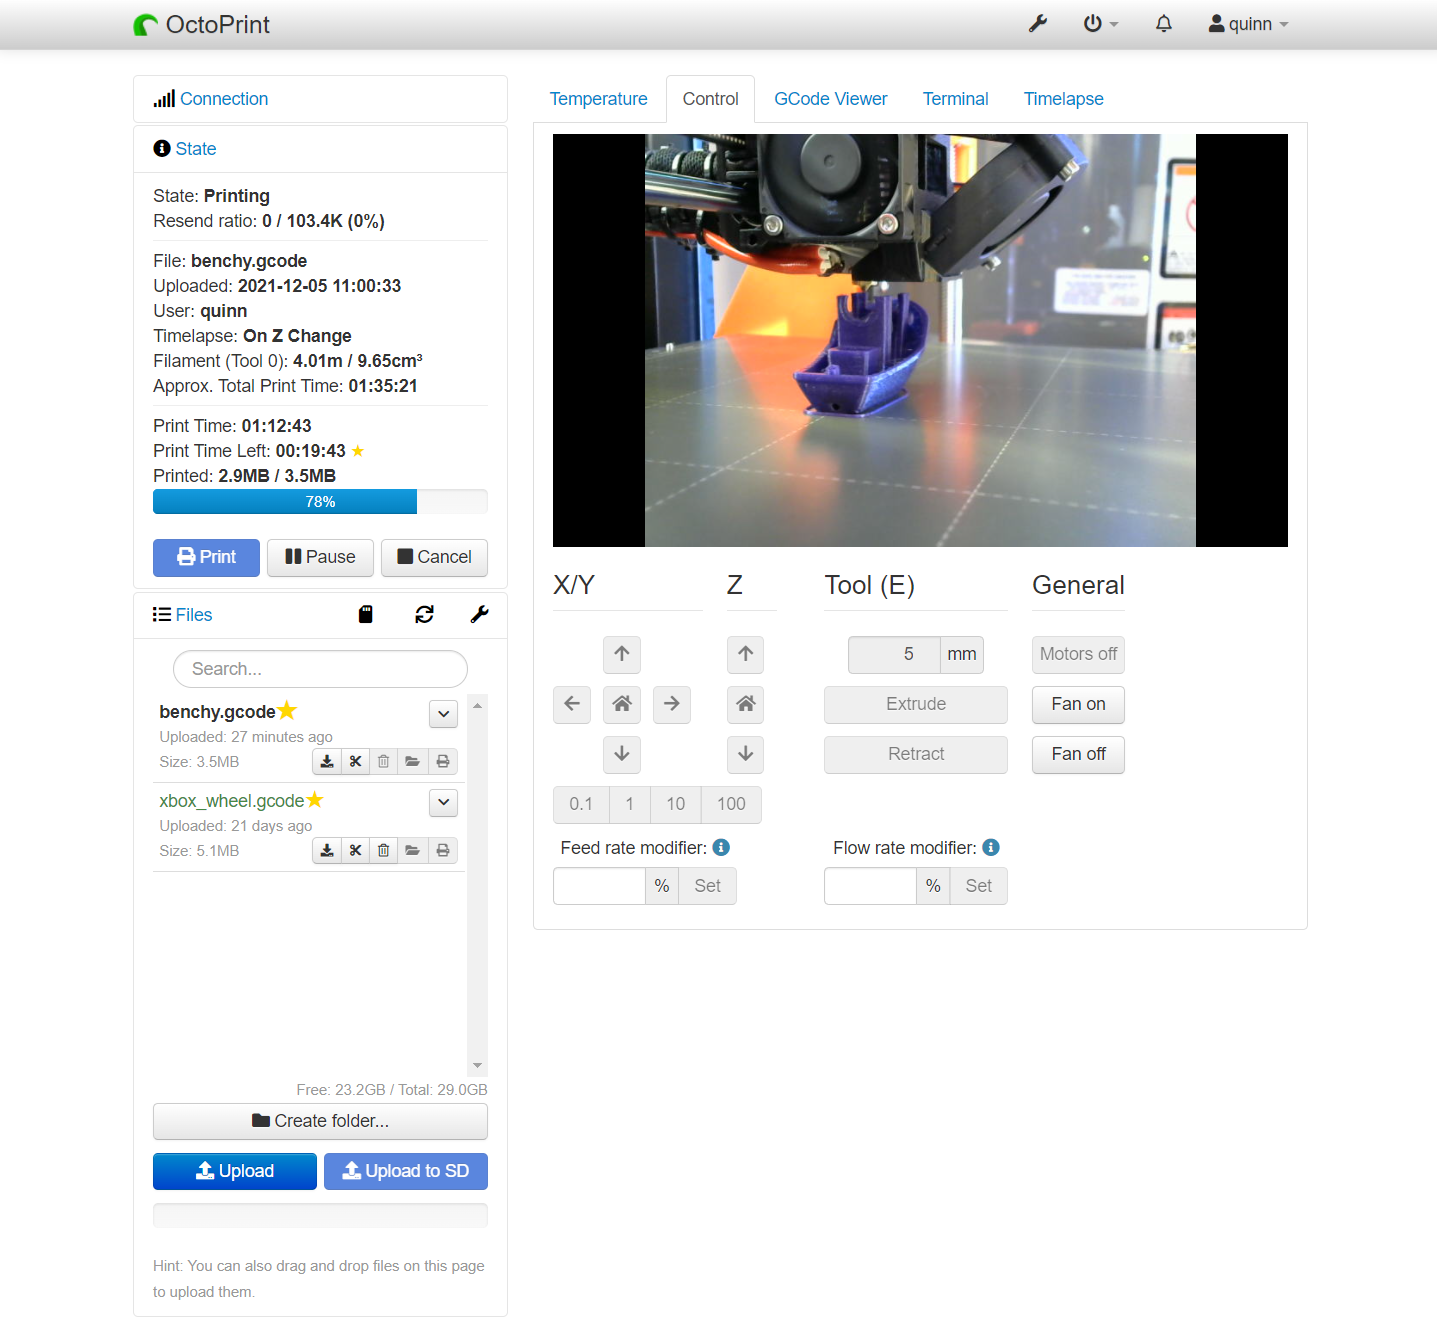Viewport: 1437px width, 1320px height.
Task: Pause the current print
Action: 320,557
